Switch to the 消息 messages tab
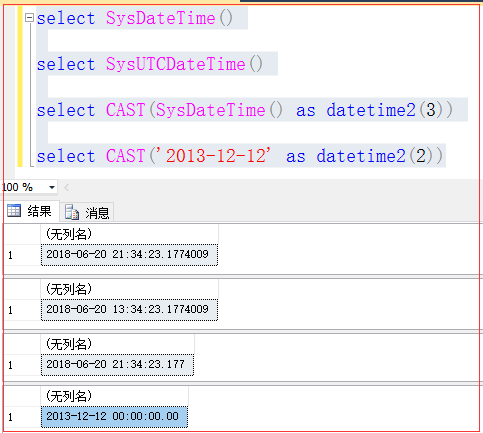Image resolution: width=483 pixels, height=433 pixels. (87, 212)
